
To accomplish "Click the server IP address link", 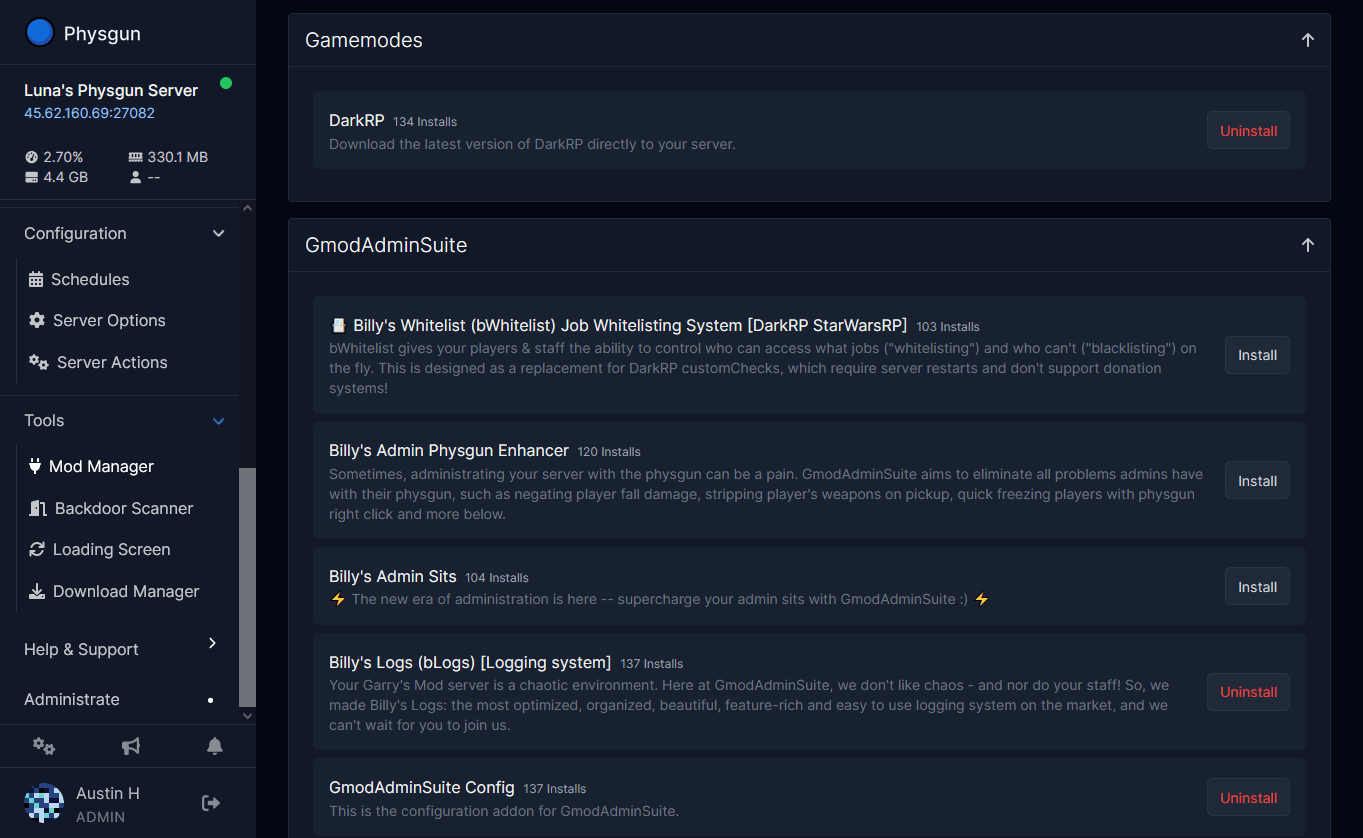I will pyautogui.click(x=89, y=113).
